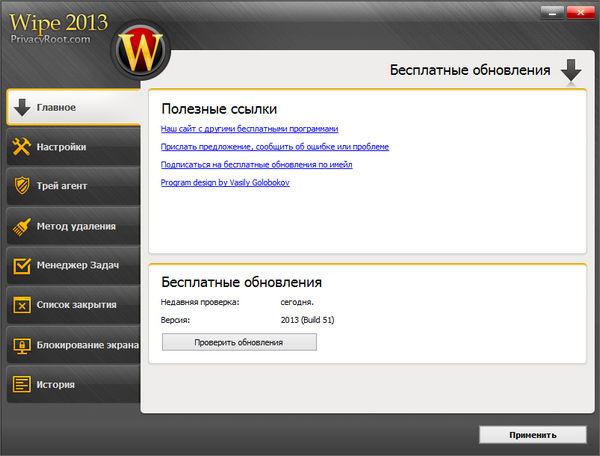Click the Бесплатные обновления header title
The width and height of the screenshot is (600, 456).
470,70
